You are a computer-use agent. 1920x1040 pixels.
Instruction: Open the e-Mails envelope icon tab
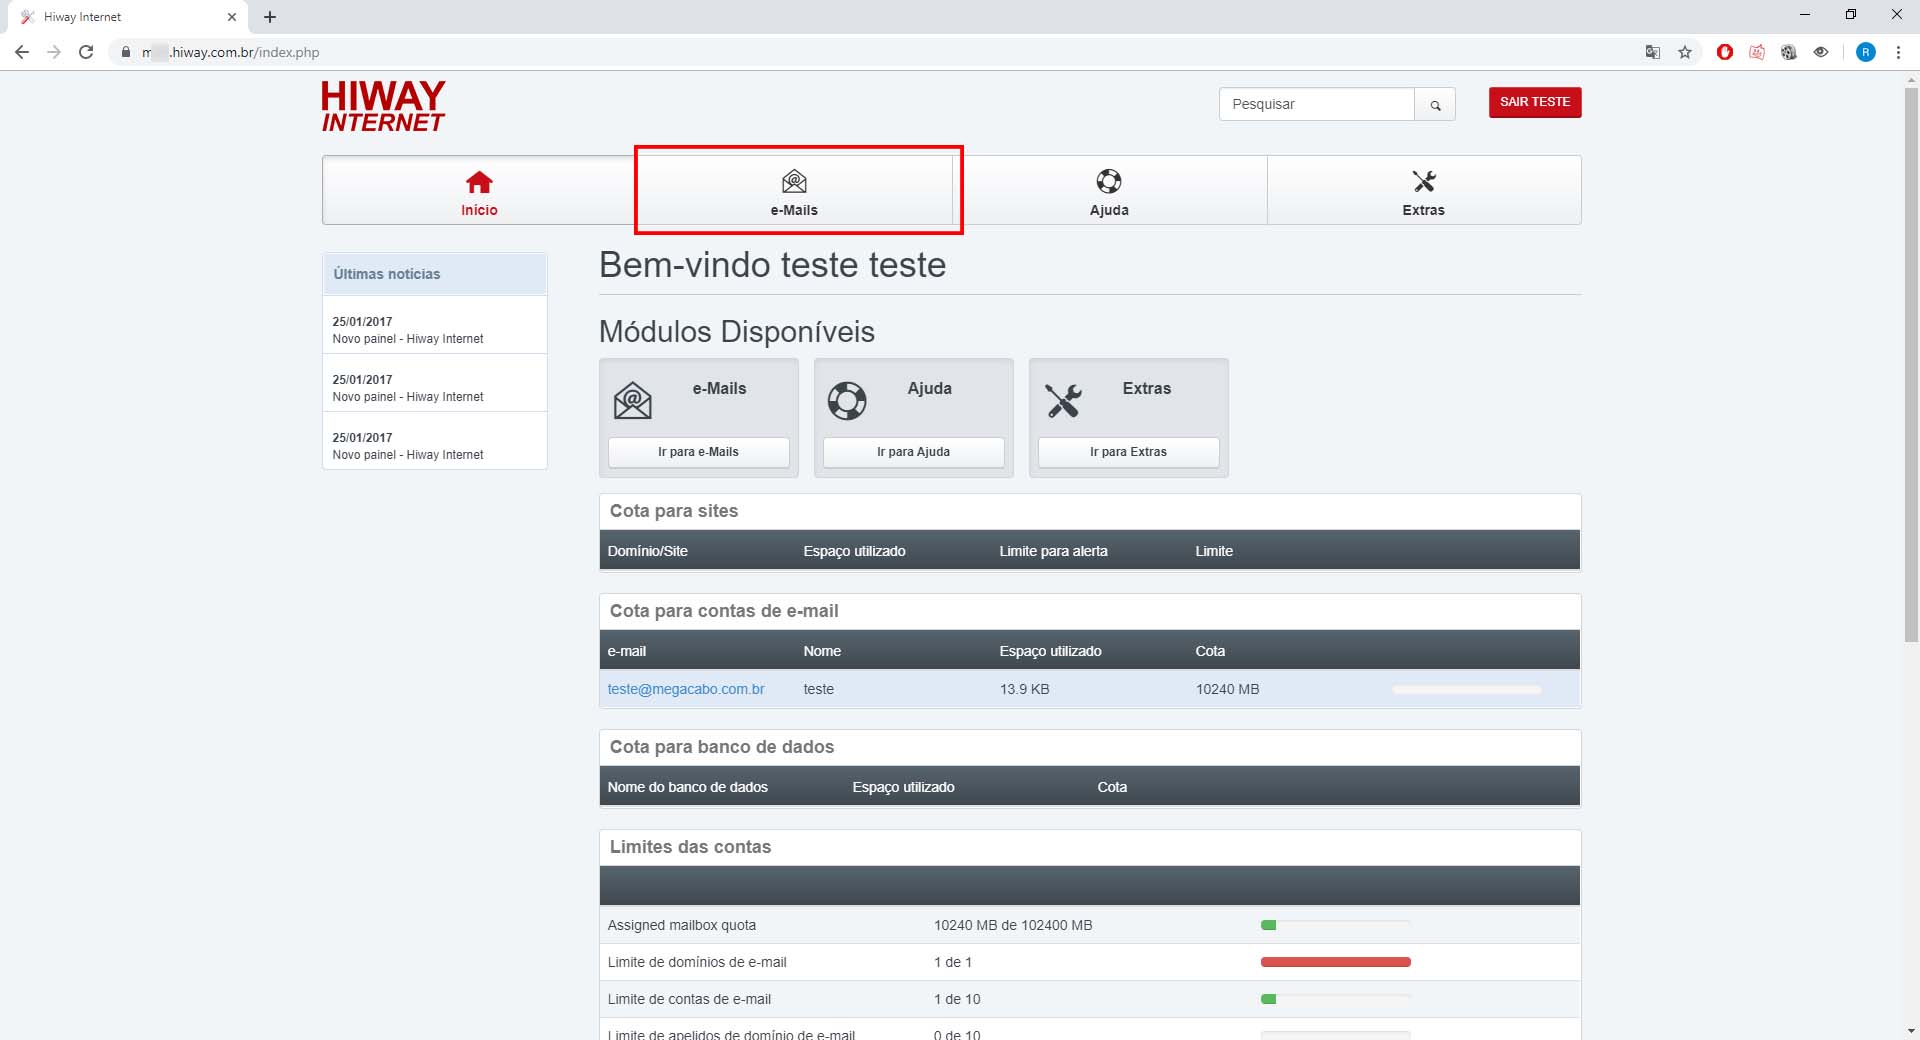coord(794,181)
